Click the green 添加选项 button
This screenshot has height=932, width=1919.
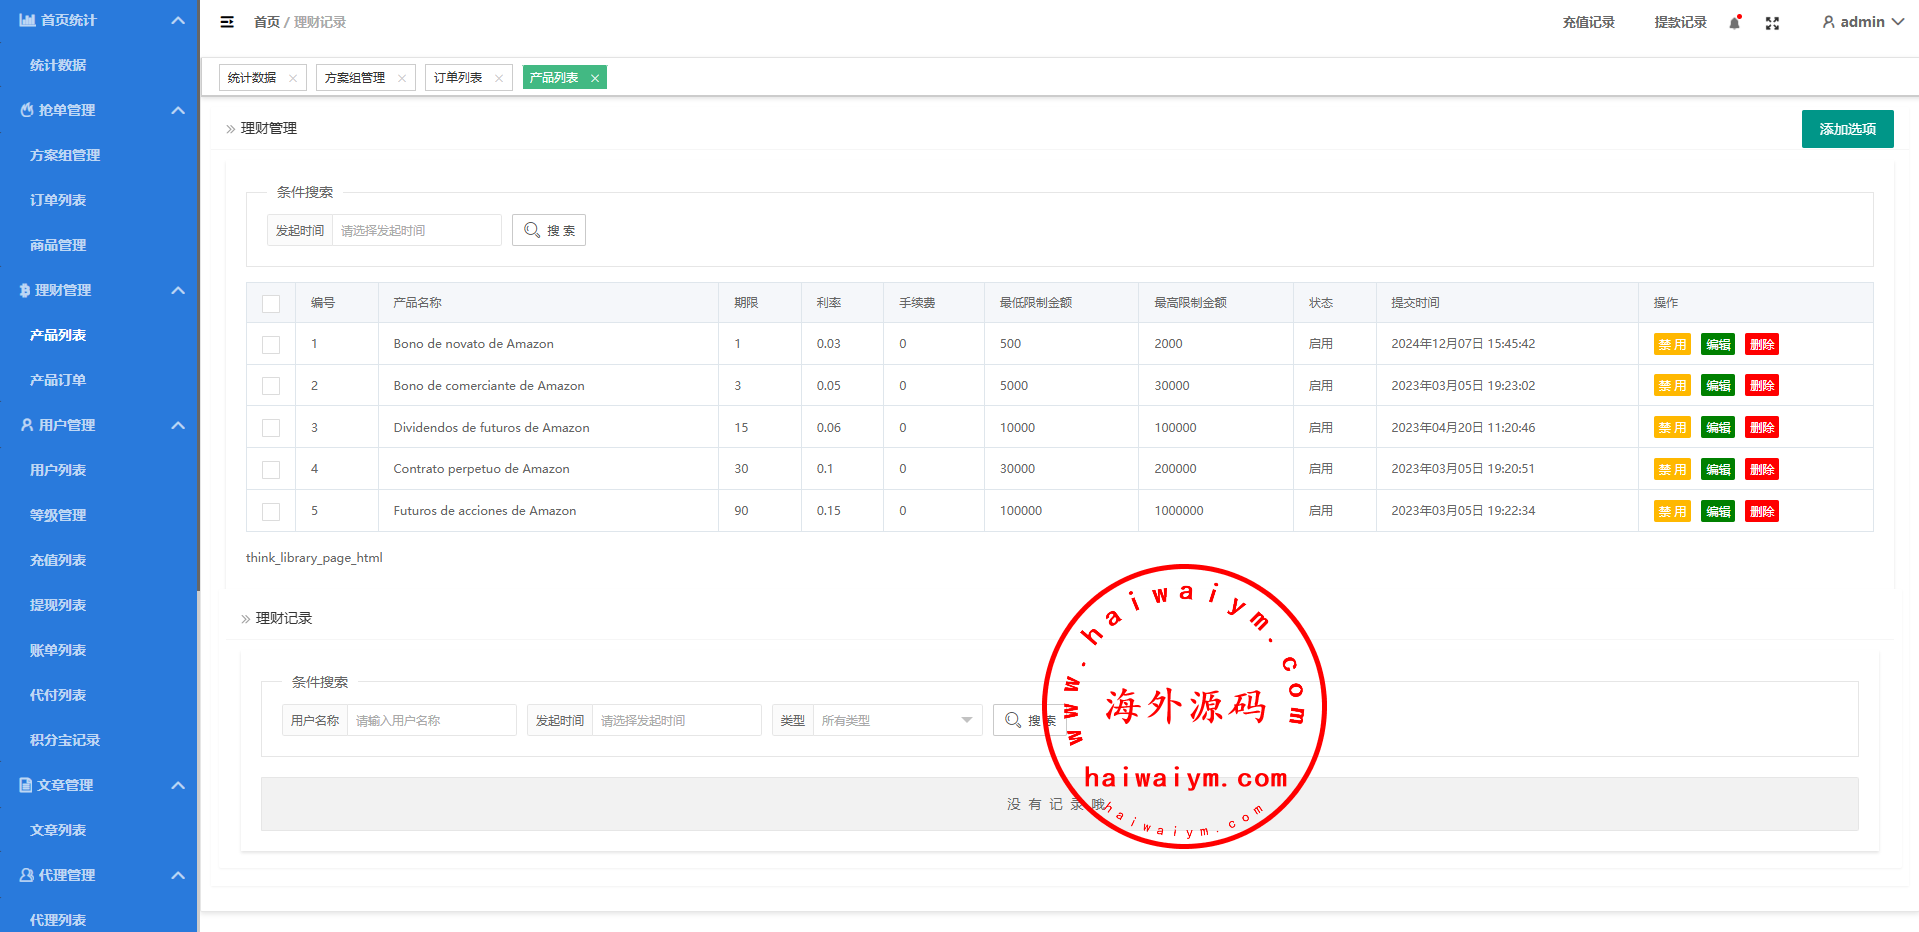[1847, 129]
